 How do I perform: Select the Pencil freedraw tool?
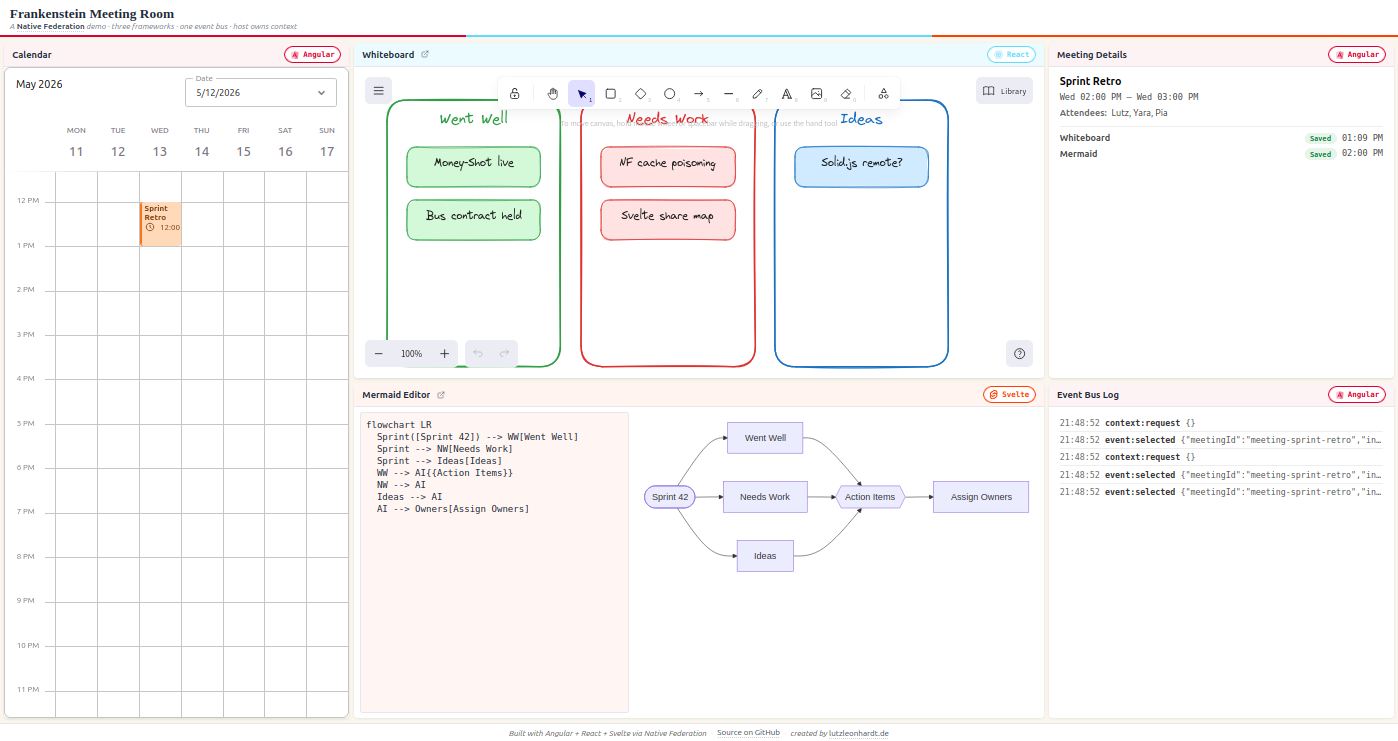[x=758, y=94]
